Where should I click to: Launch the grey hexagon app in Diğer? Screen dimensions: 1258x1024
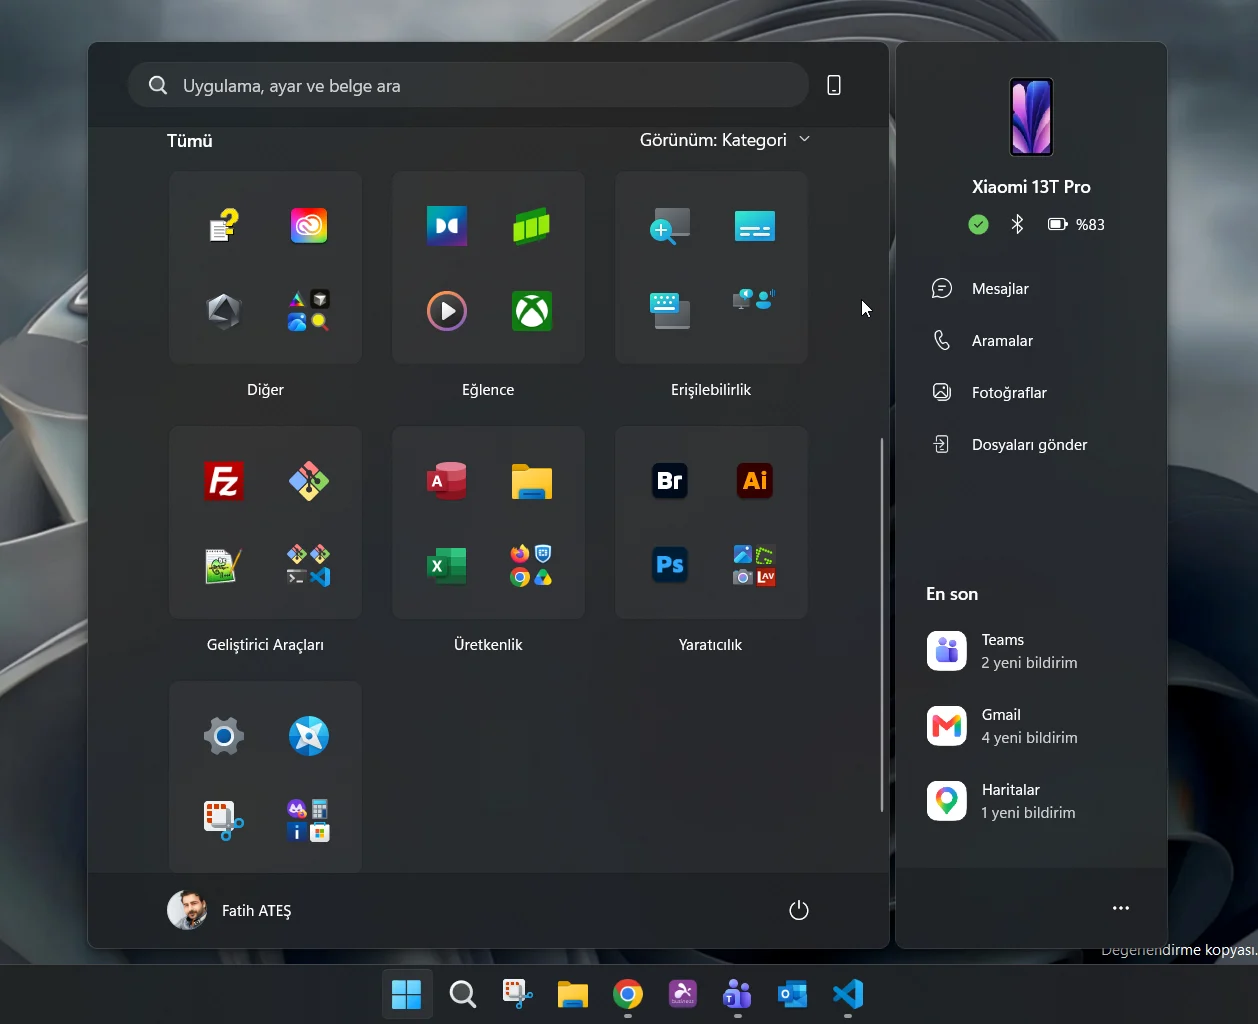[x=224, y=311]
